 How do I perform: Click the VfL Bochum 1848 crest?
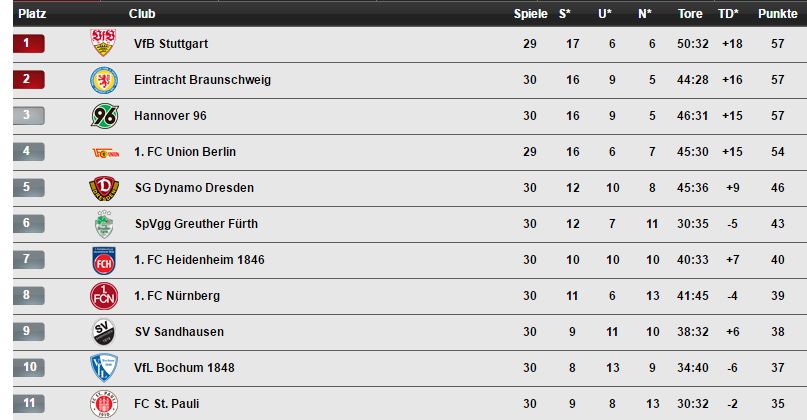(x=104, y=368)
